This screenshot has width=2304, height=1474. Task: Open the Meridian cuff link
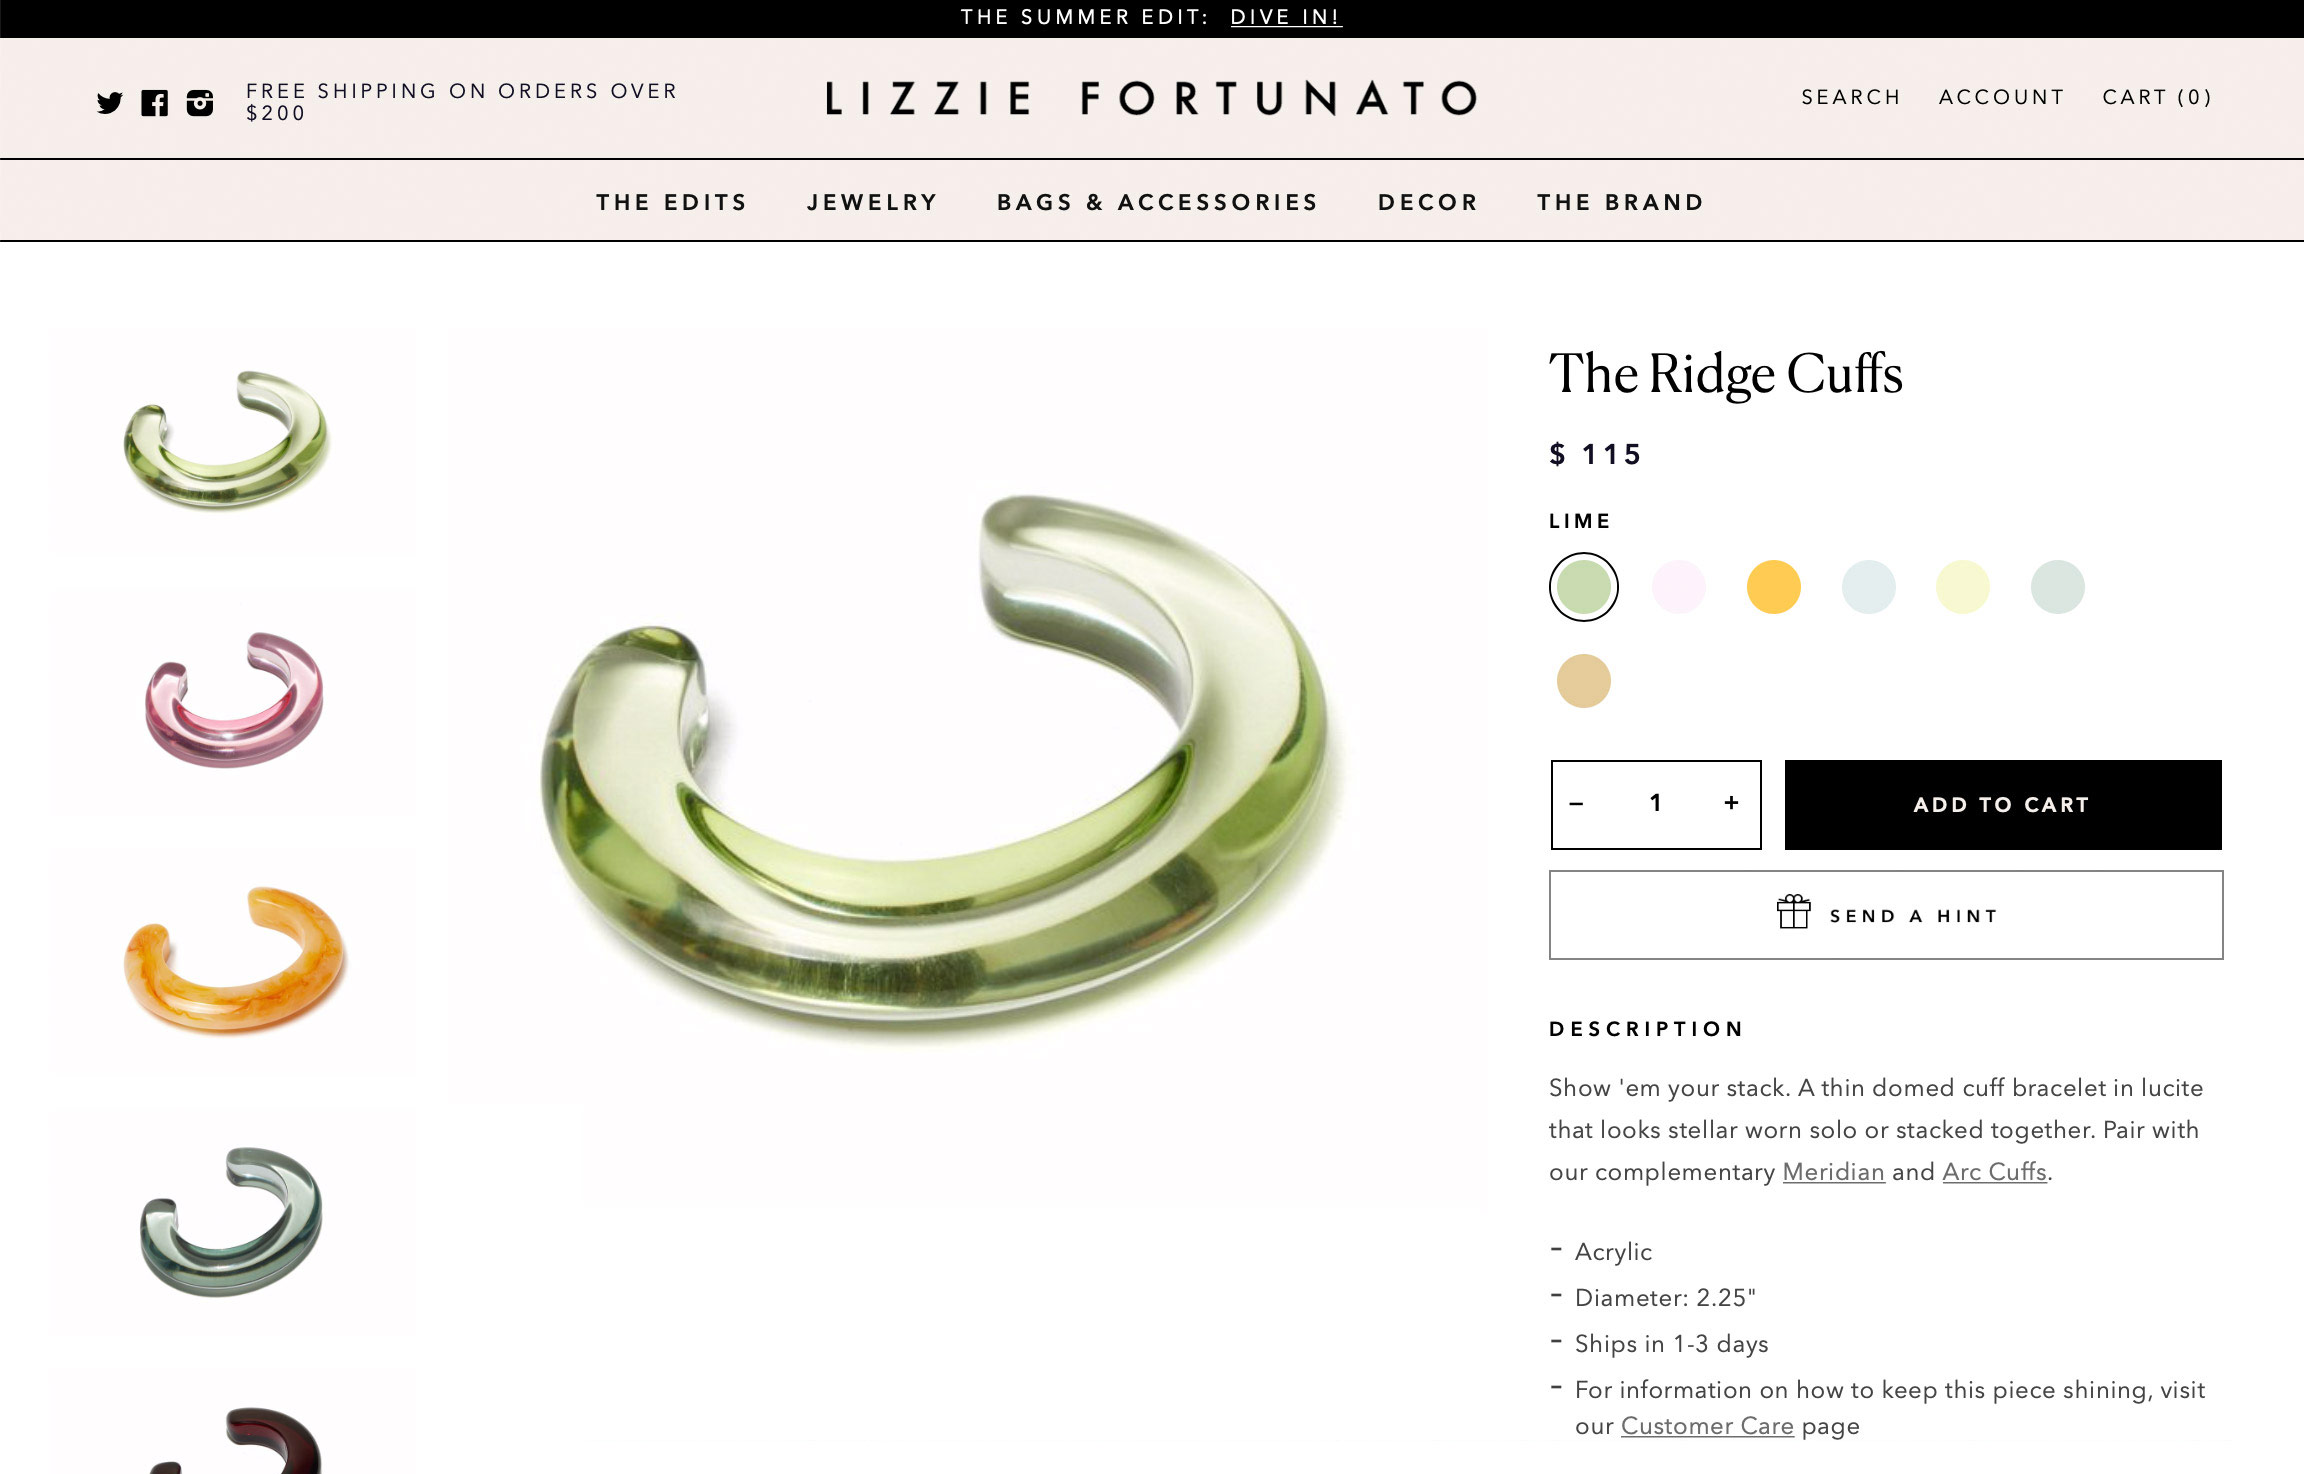tap(1833, 1172)
